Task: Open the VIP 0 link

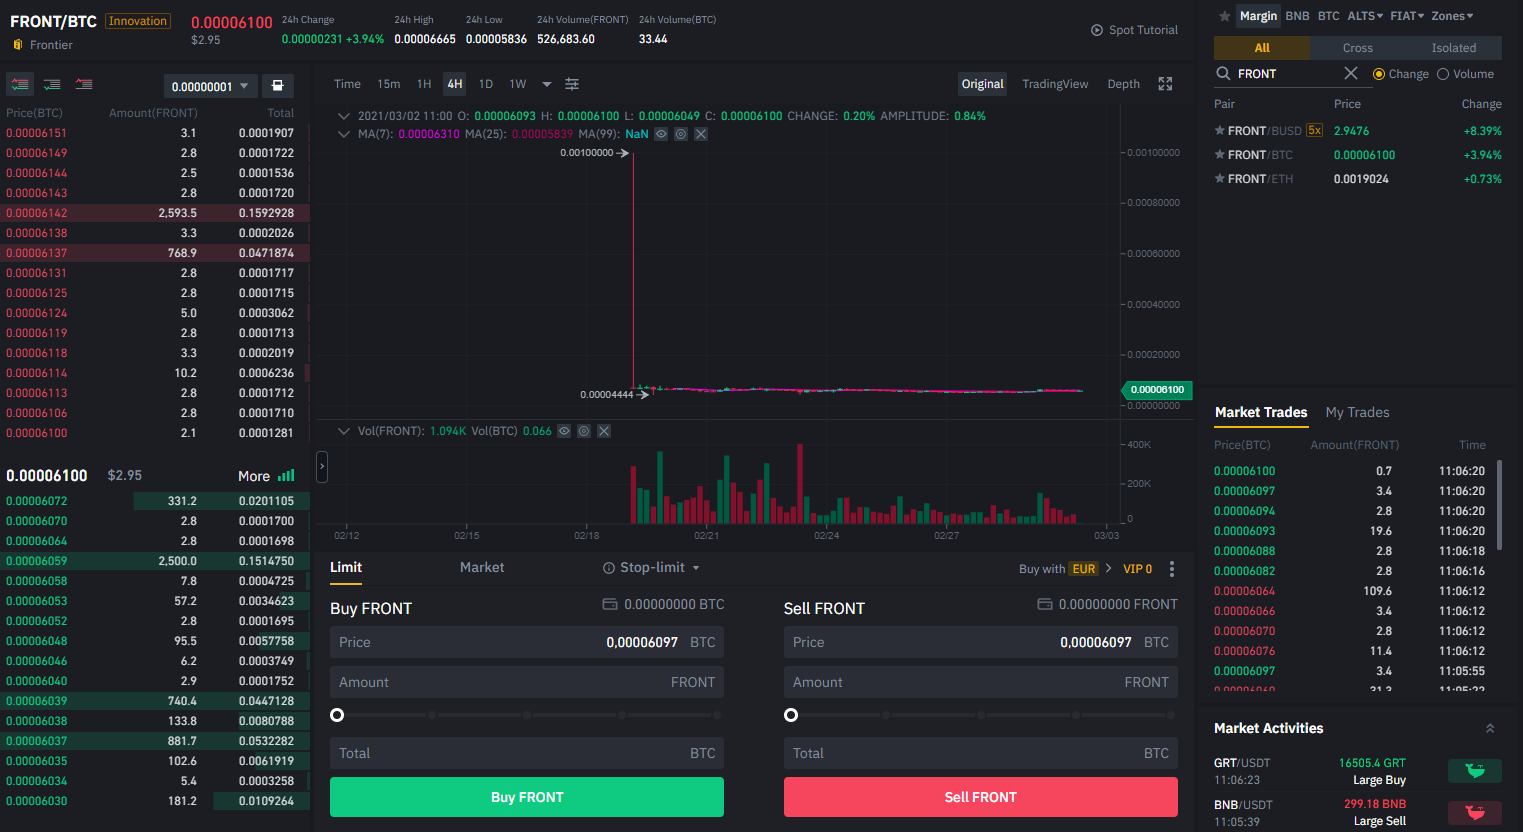Action: 1138,569
